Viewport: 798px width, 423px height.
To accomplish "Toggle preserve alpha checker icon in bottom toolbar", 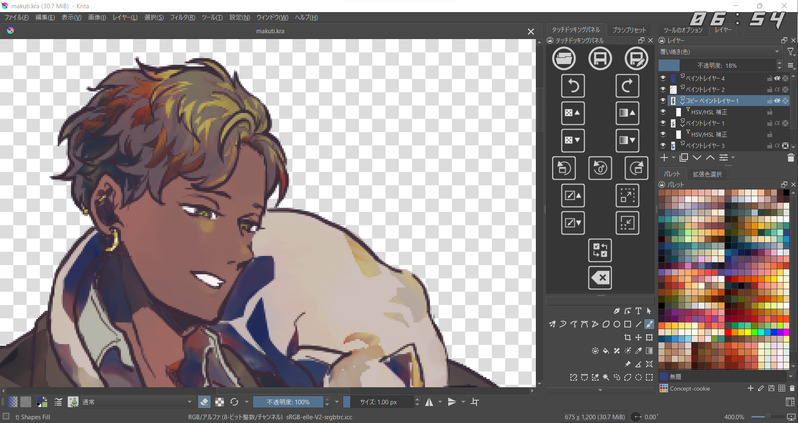I will pyautogui.click(x=219, y=402).
